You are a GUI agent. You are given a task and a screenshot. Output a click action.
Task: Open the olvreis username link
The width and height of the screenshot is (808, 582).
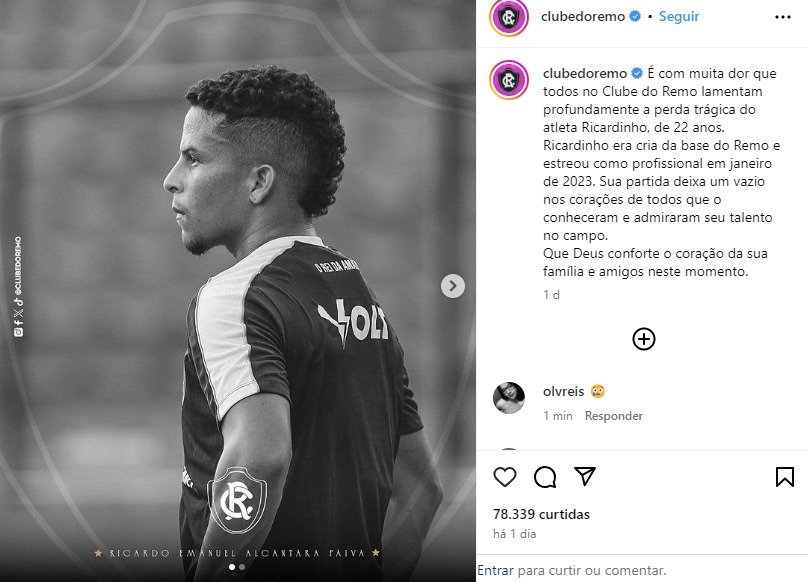(x=563, y=391)
